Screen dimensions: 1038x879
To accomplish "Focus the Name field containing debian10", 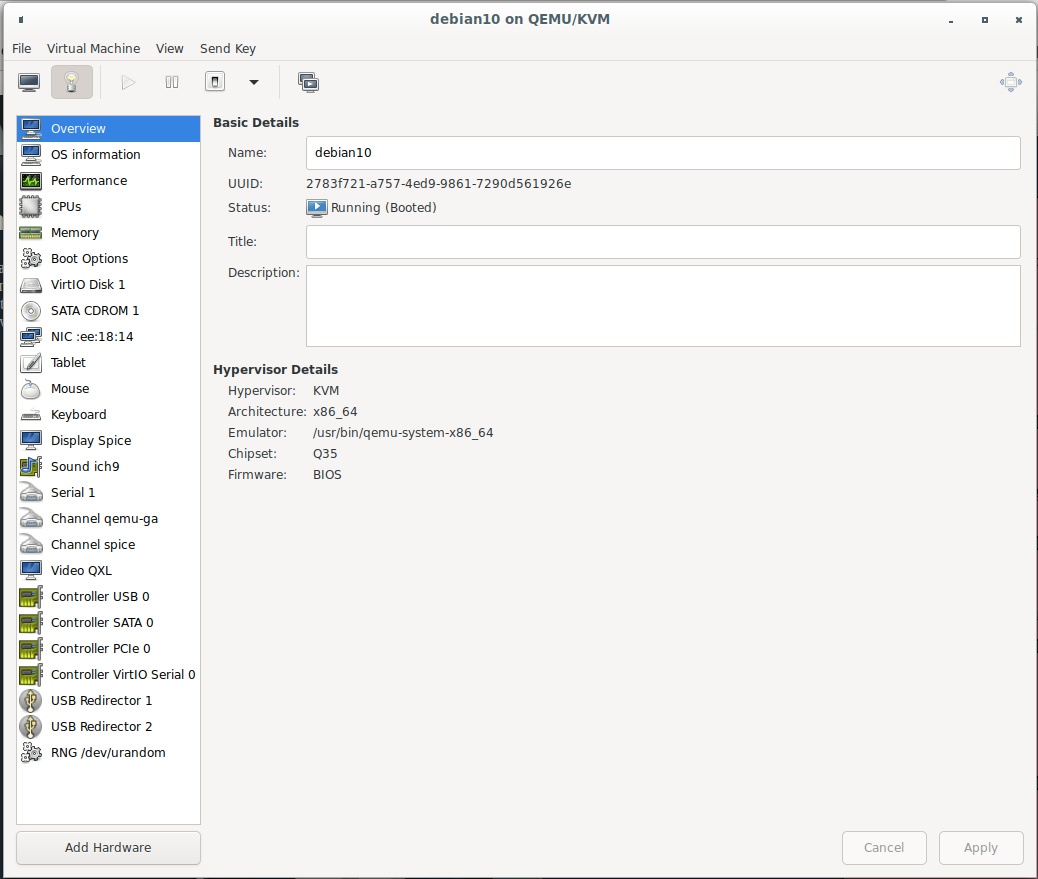I will [x=663, y=153].
